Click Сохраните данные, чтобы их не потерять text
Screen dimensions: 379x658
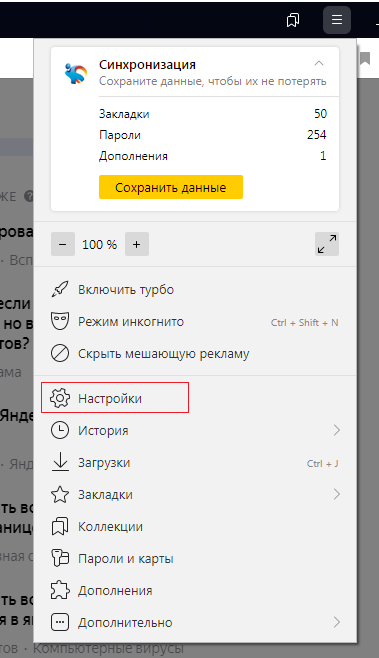pos(212,81)
